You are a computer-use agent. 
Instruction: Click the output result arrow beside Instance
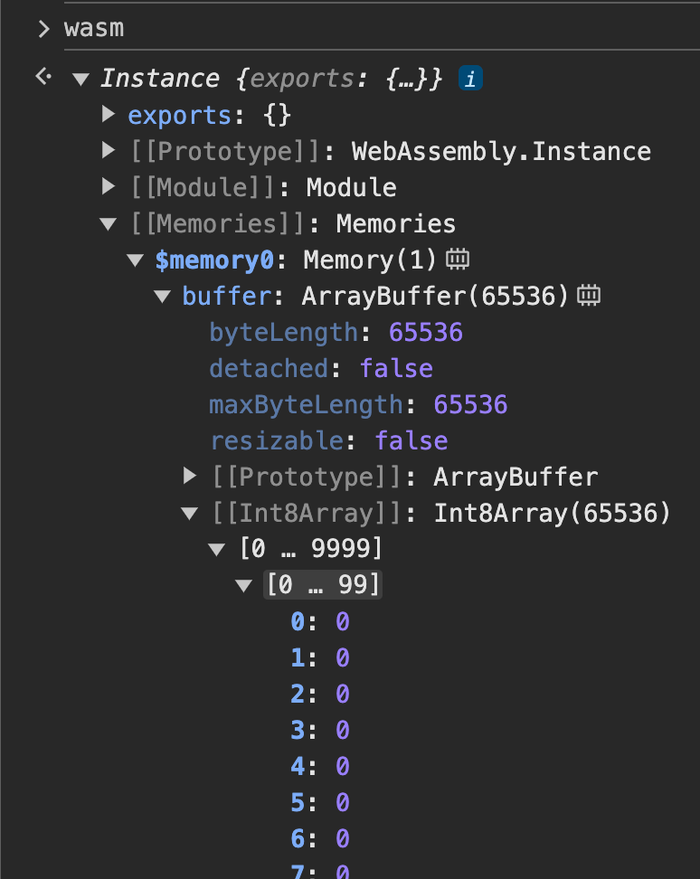(x=43, y=76)
